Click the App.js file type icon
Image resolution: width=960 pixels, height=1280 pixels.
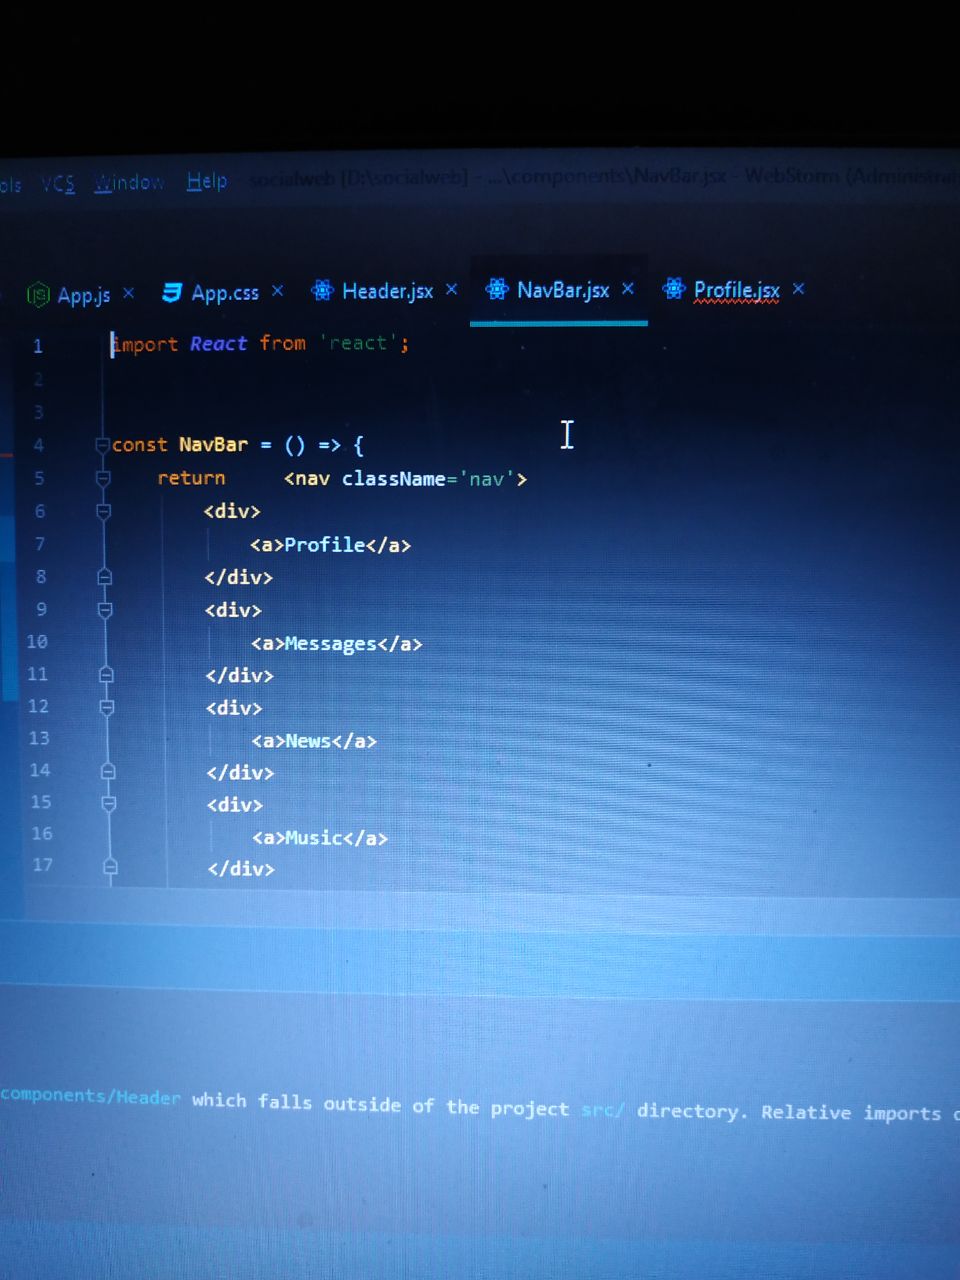[38, 294]
